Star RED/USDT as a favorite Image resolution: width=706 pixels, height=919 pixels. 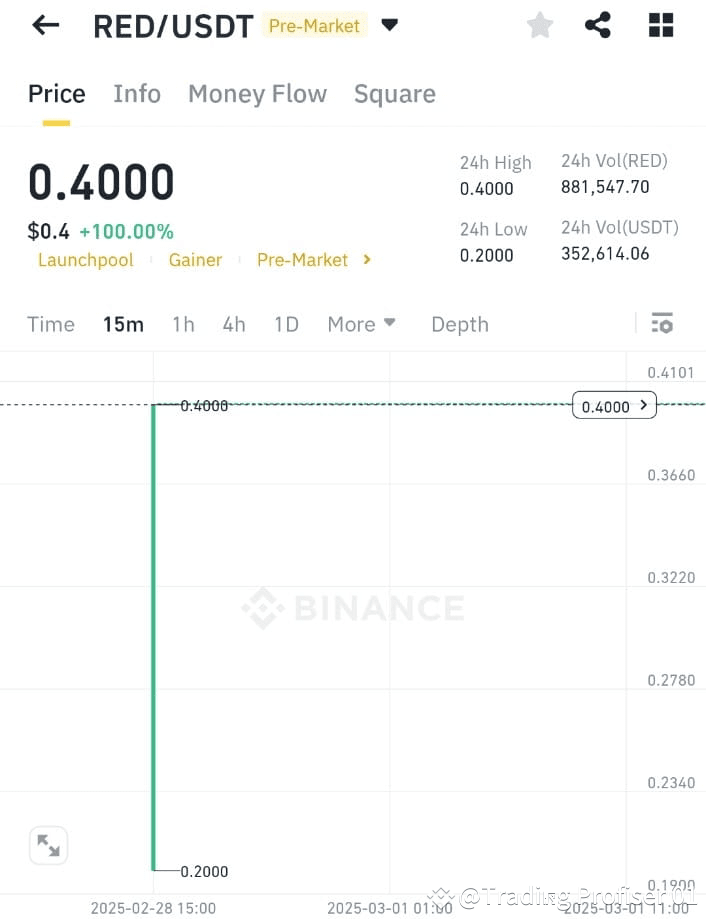tap(539, 25)
